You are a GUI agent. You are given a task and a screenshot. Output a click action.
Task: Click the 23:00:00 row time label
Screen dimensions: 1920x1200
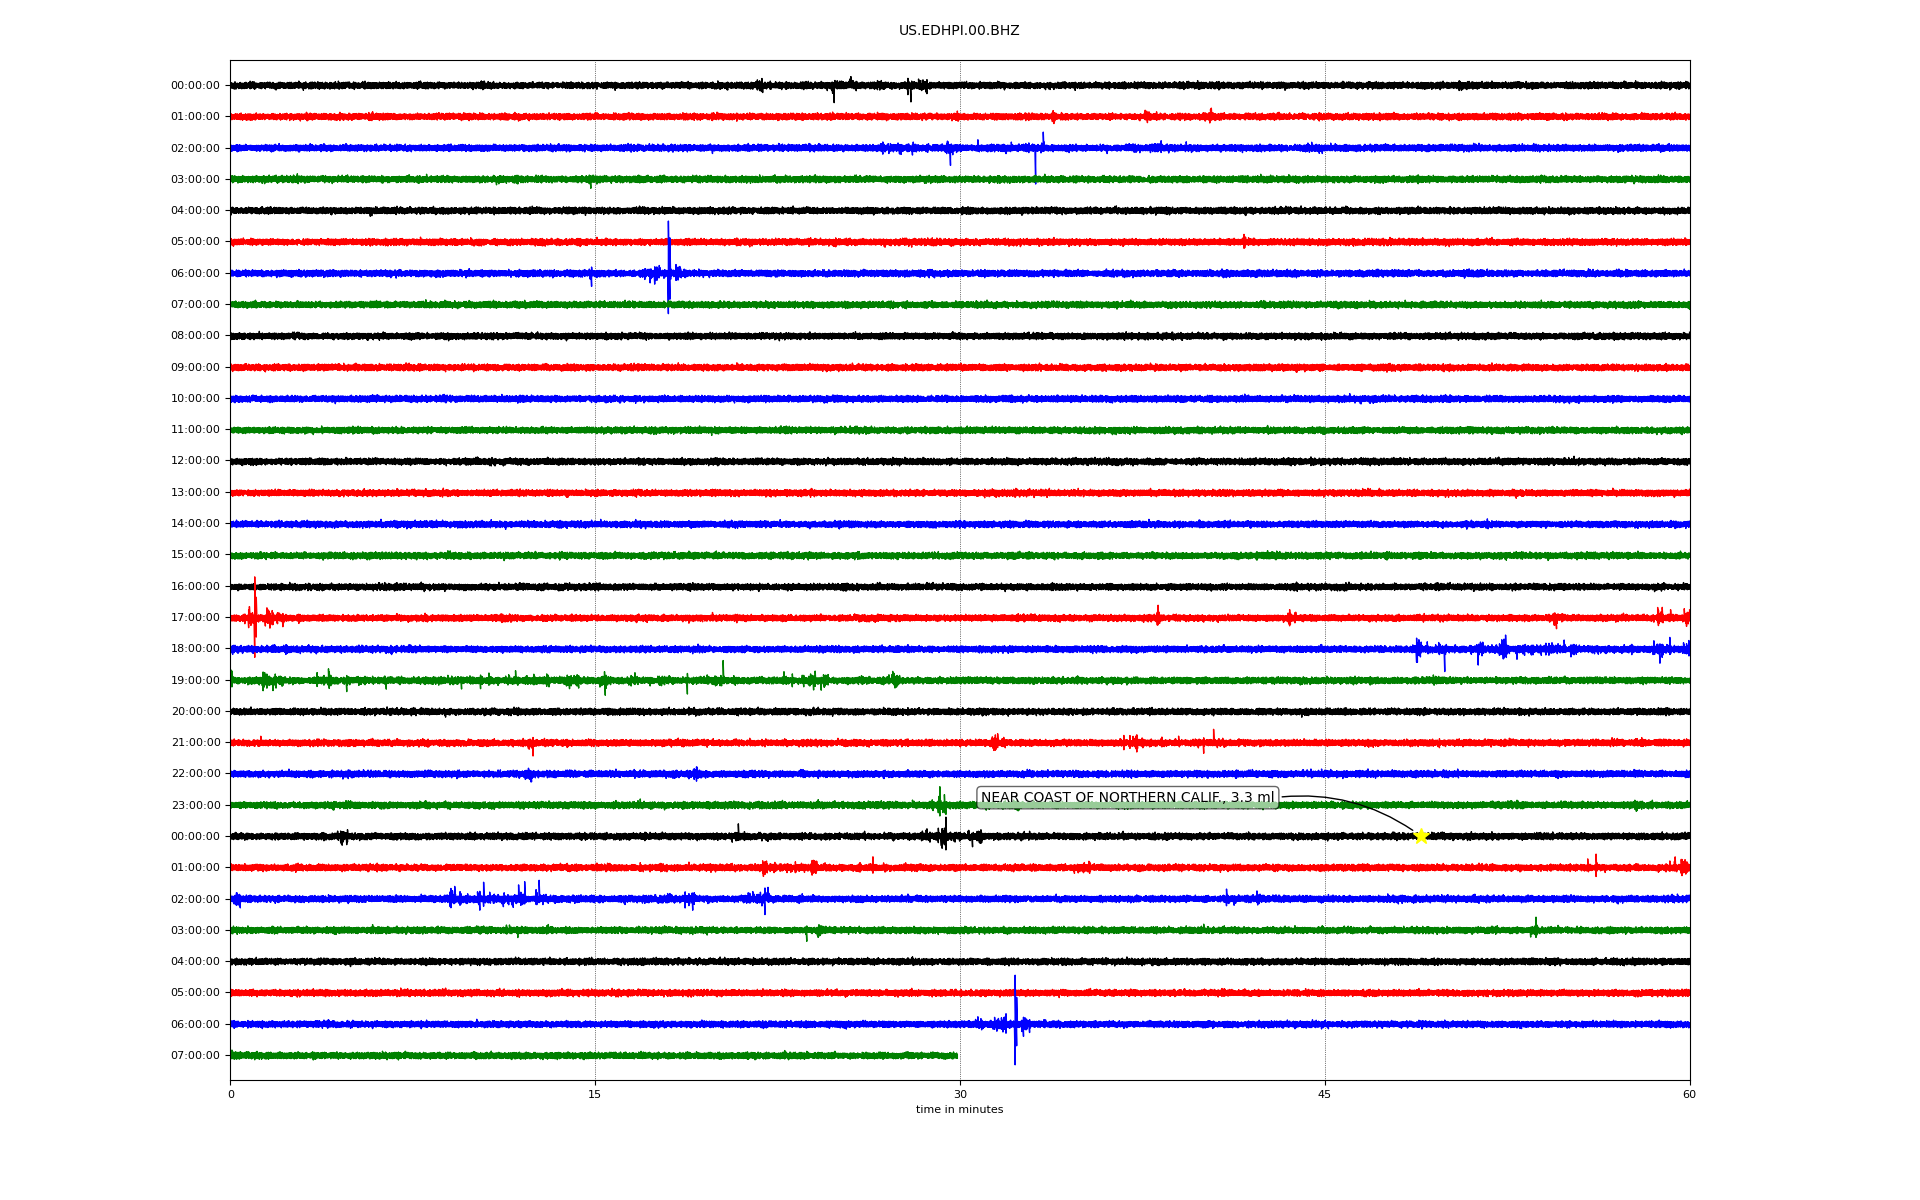[x=195, y=805]
